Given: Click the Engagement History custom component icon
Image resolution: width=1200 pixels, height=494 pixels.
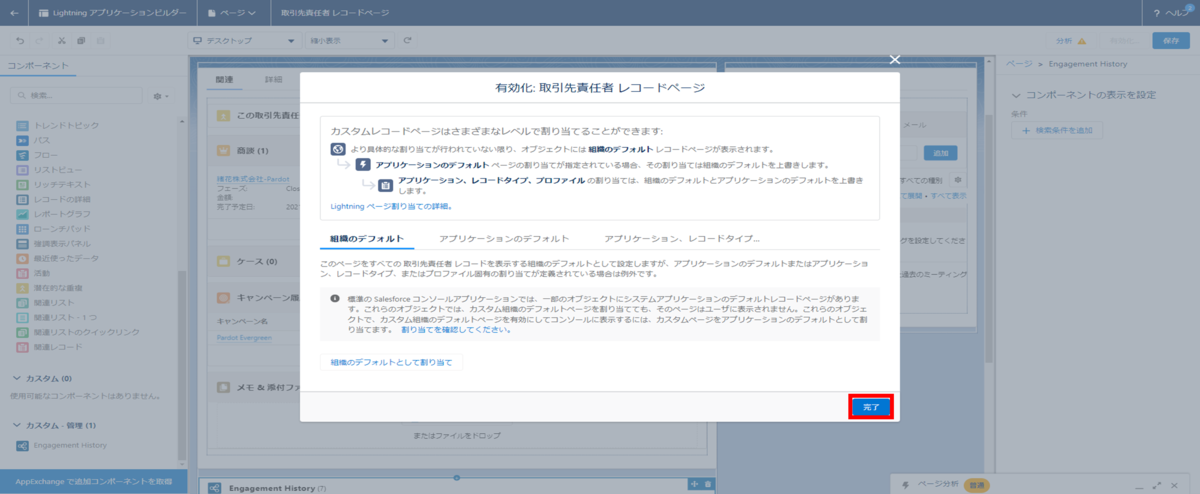Looking at the screenshot, I should pos(23,445).
